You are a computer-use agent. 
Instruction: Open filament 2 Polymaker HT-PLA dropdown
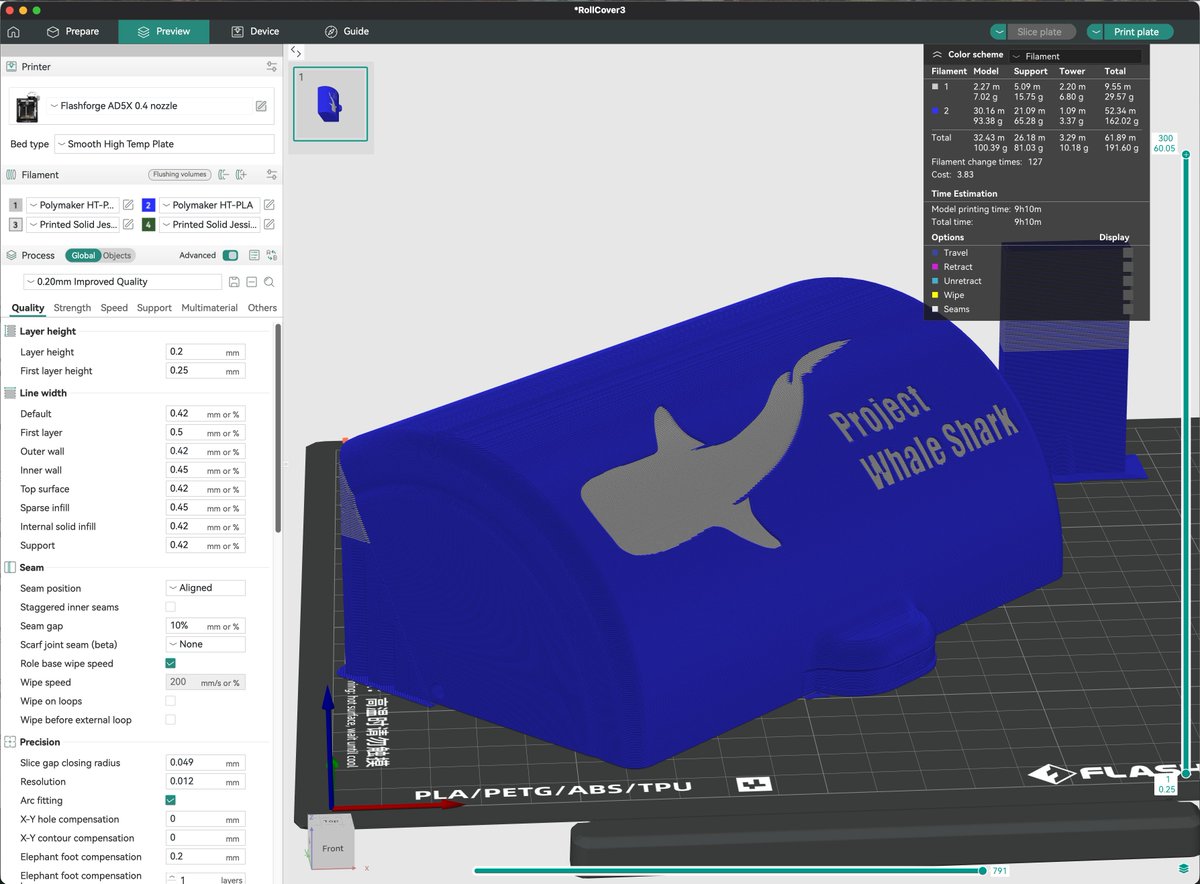210,205
